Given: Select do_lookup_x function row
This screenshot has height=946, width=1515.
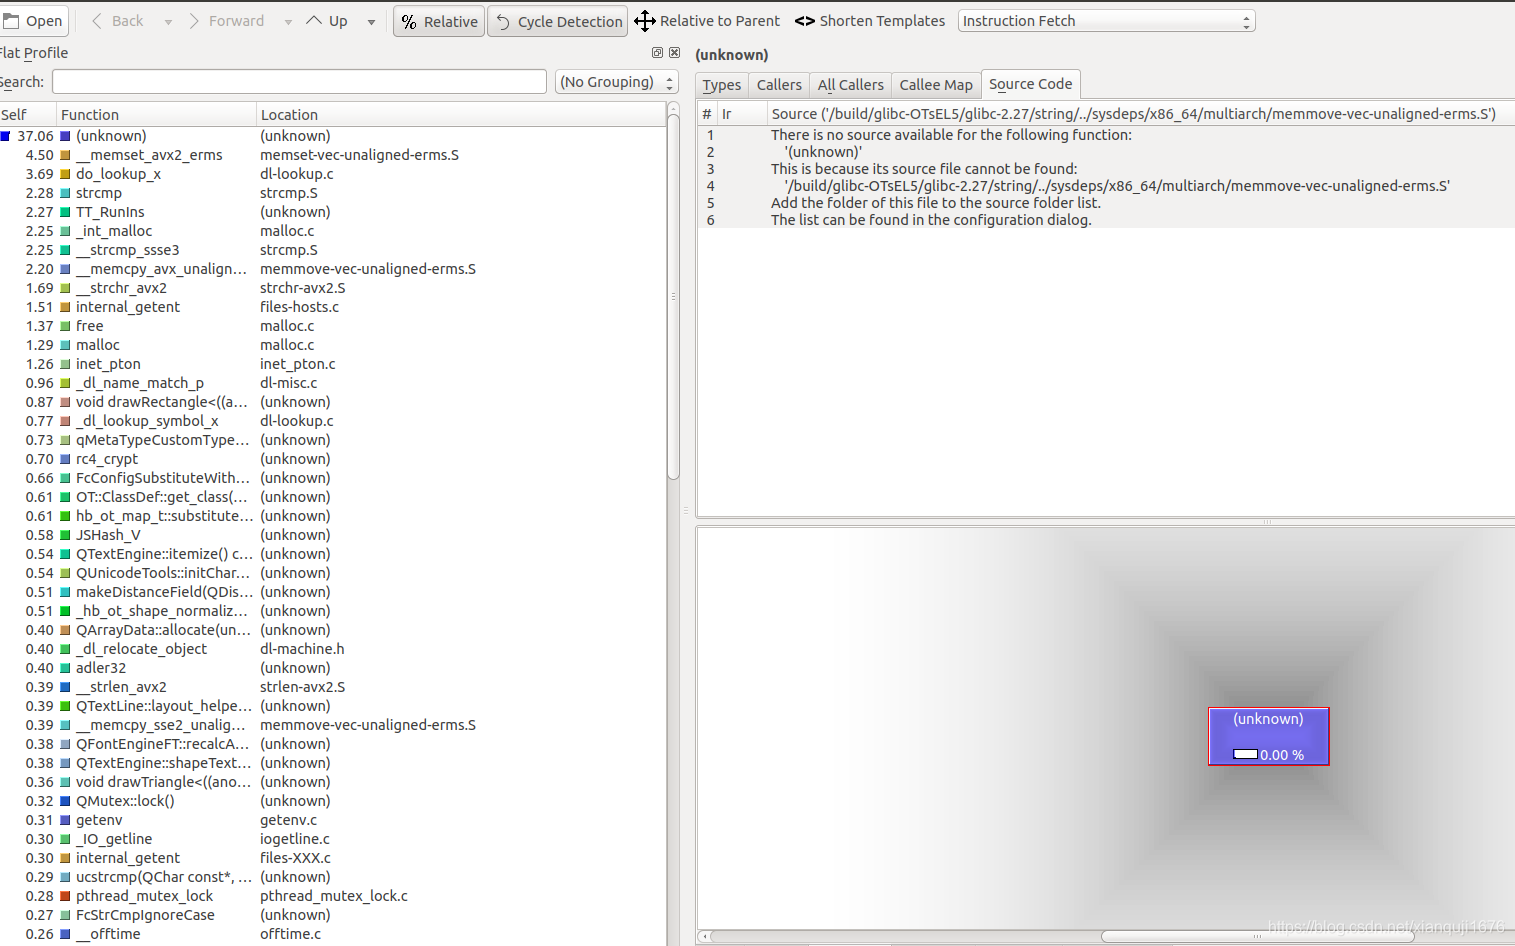Looking at the screenshot, I should click(332, 174).
